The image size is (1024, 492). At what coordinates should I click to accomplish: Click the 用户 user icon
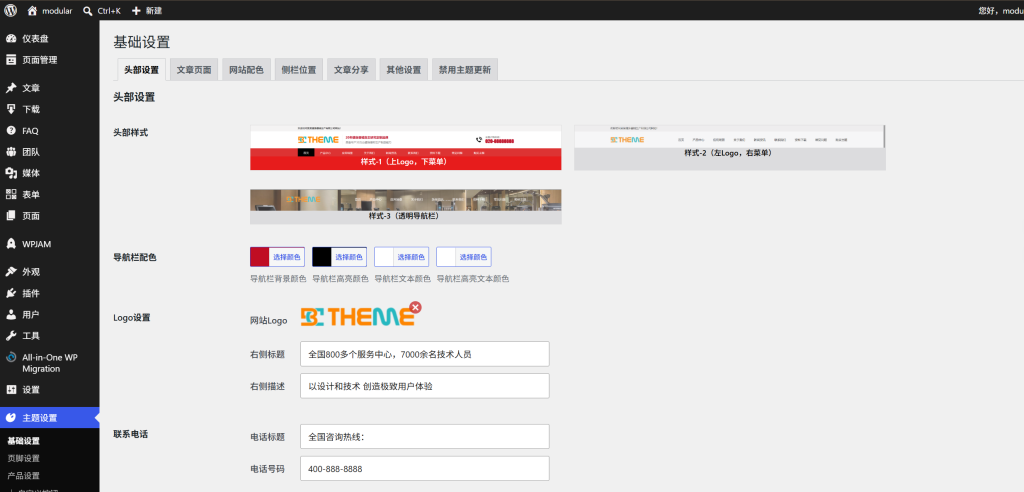(x=11, y=314)
